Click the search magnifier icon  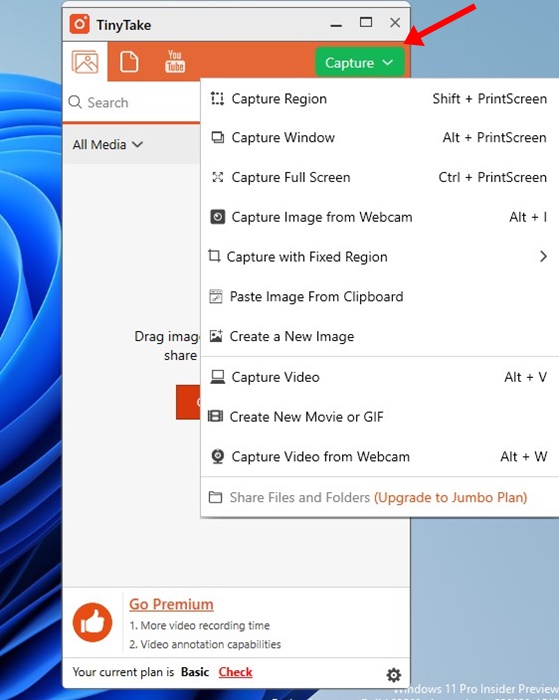(75, 102)
